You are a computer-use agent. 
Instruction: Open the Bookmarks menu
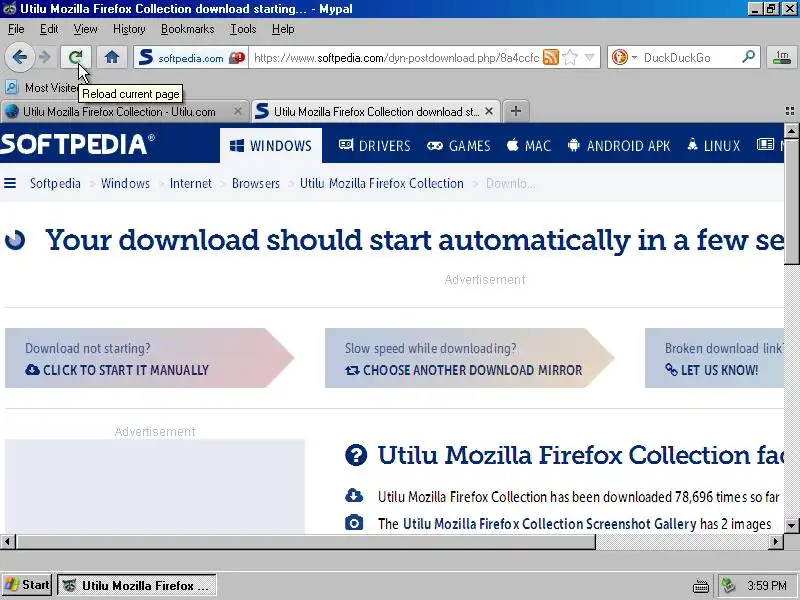(187, 29)
